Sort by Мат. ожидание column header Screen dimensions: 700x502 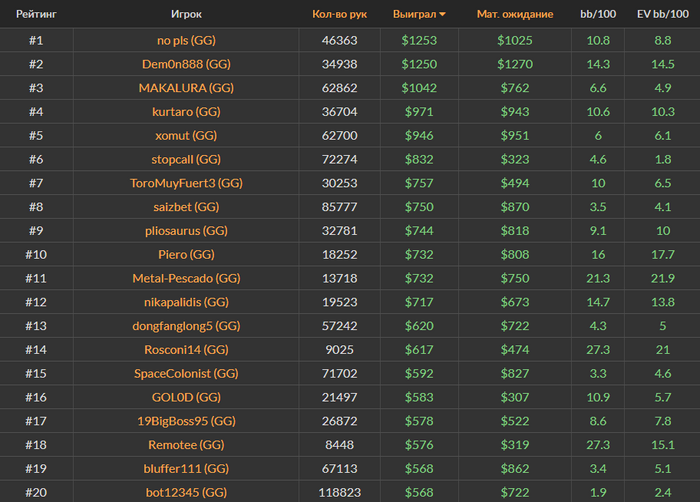pyautogui.click(x=514, y=15)
